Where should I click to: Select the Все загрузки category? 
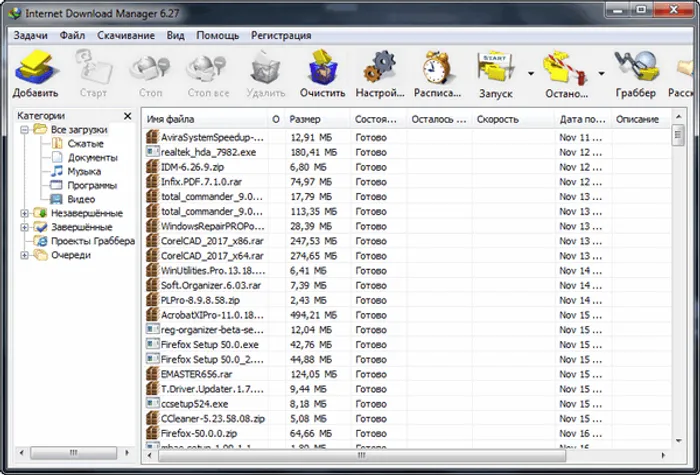[x=79, y=130]
